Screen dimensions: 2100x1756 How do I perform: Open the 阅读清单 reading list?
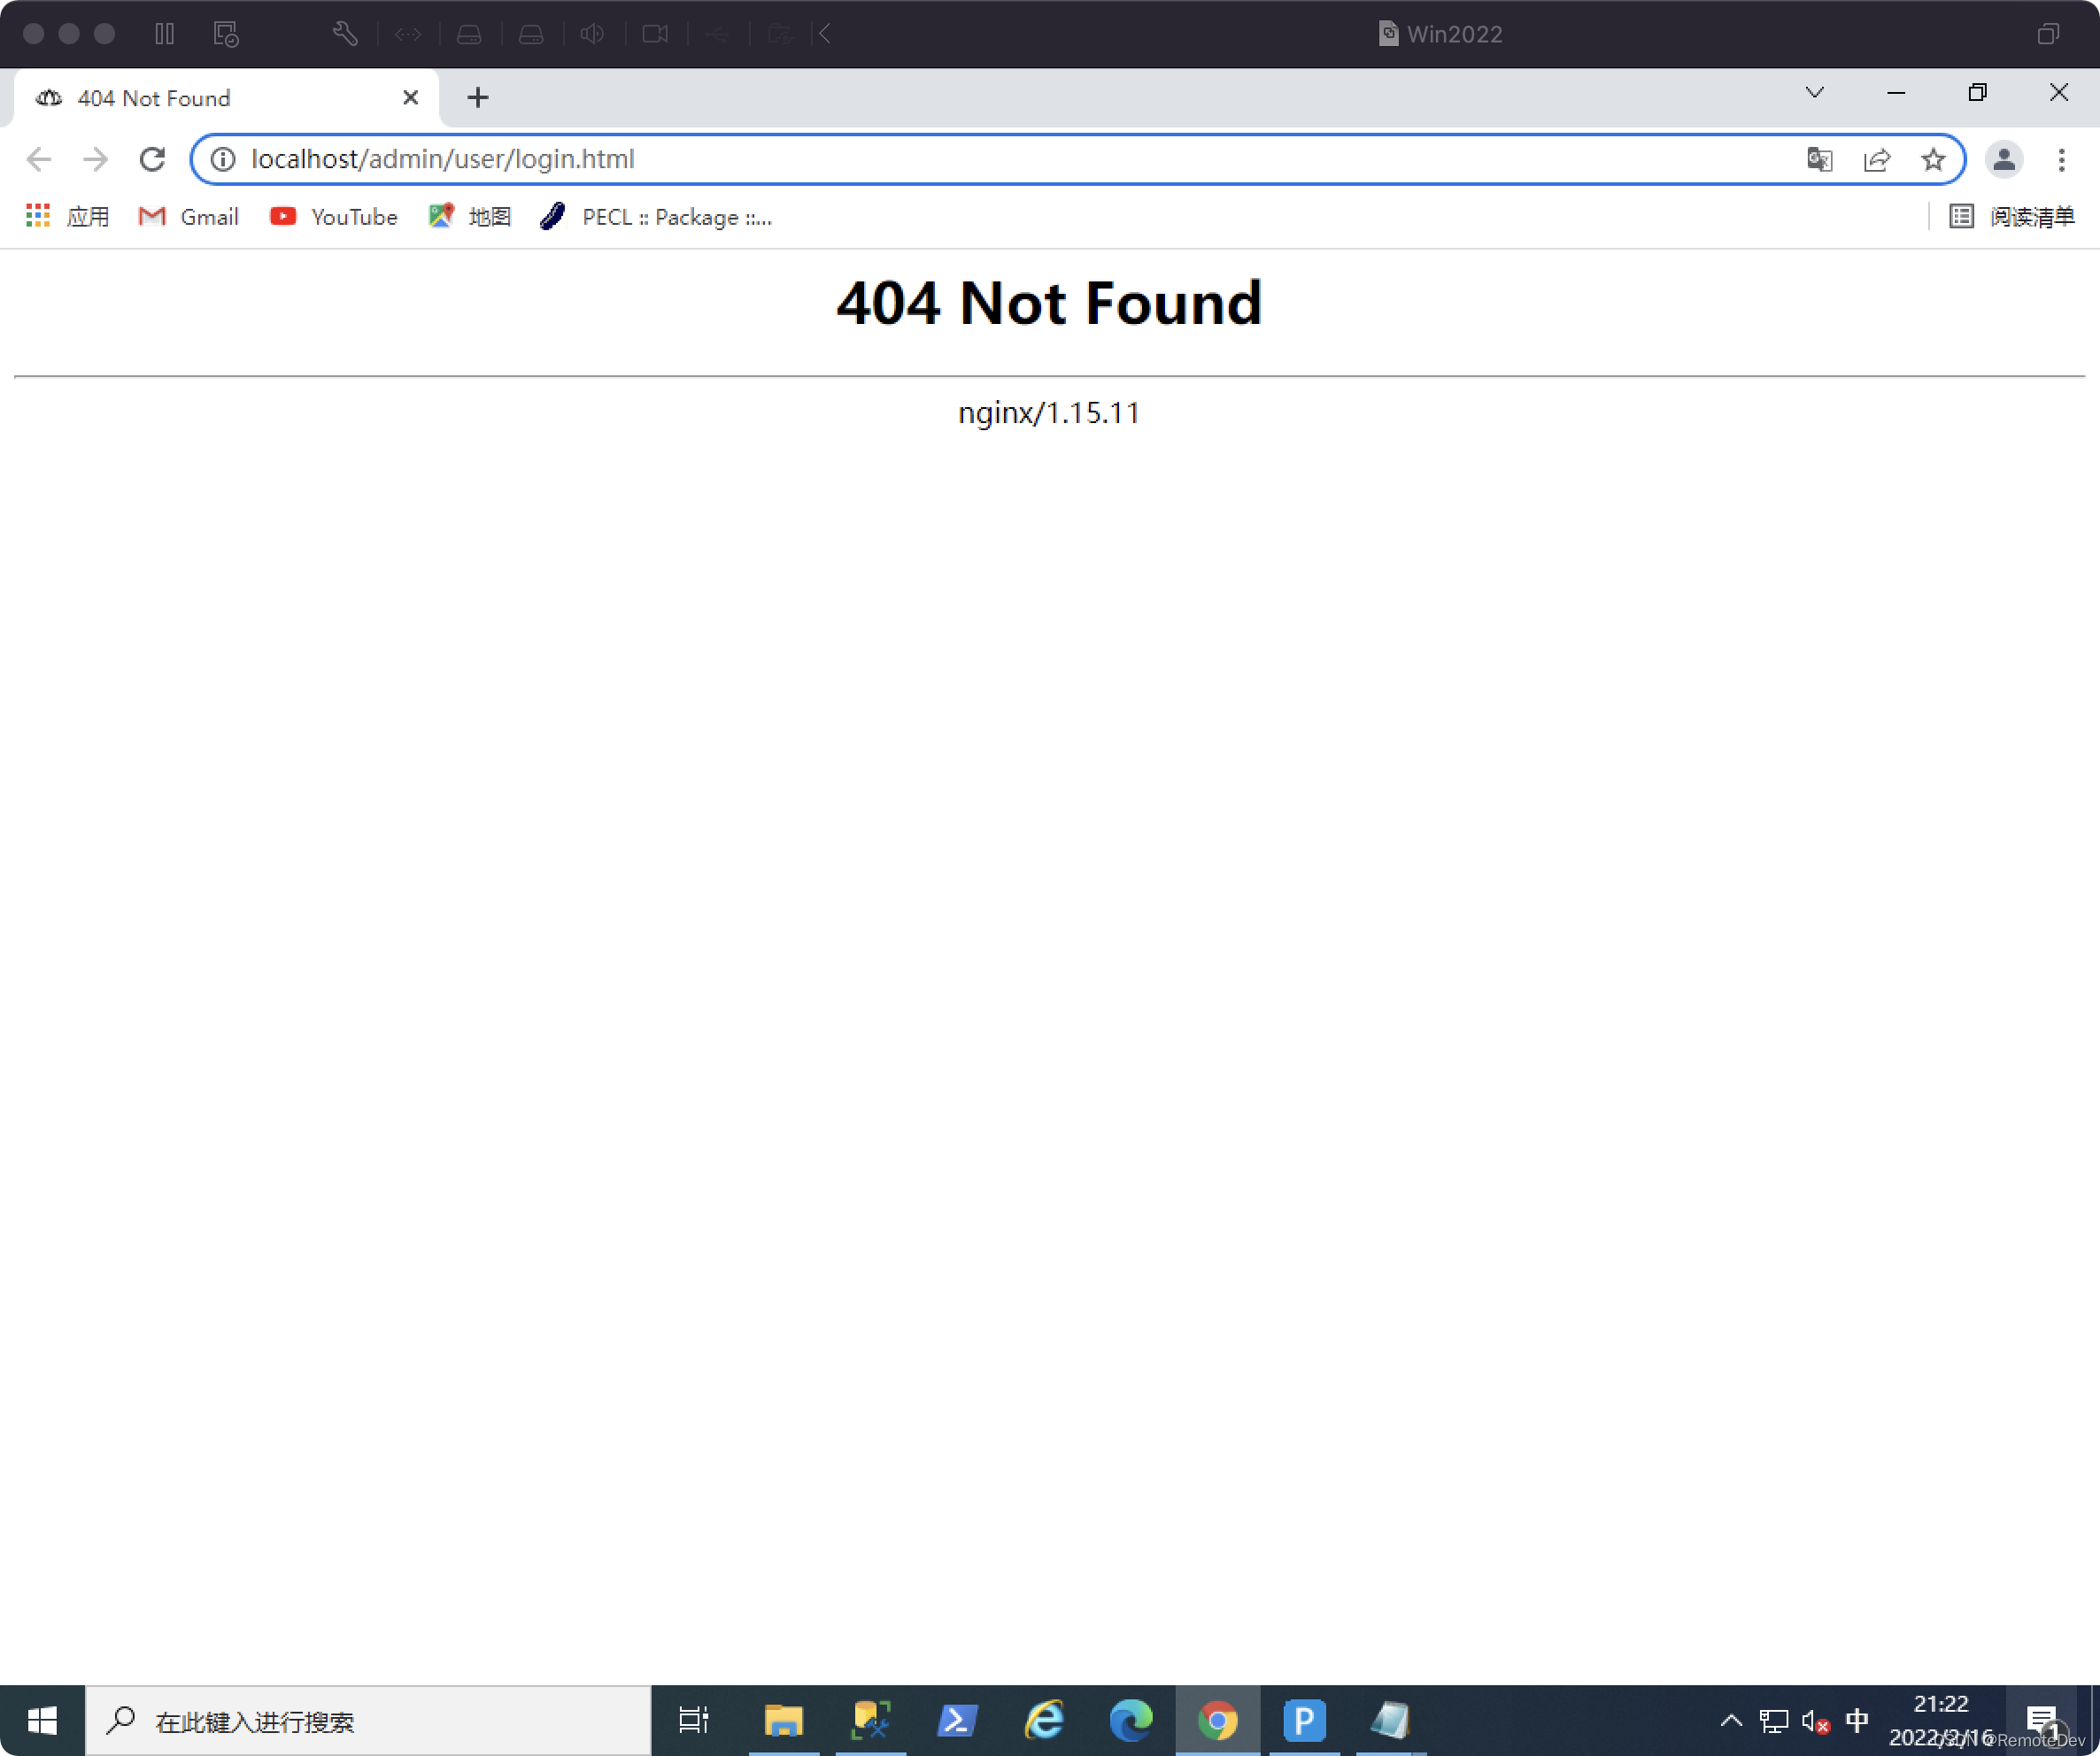click(x=2012, y=216)
